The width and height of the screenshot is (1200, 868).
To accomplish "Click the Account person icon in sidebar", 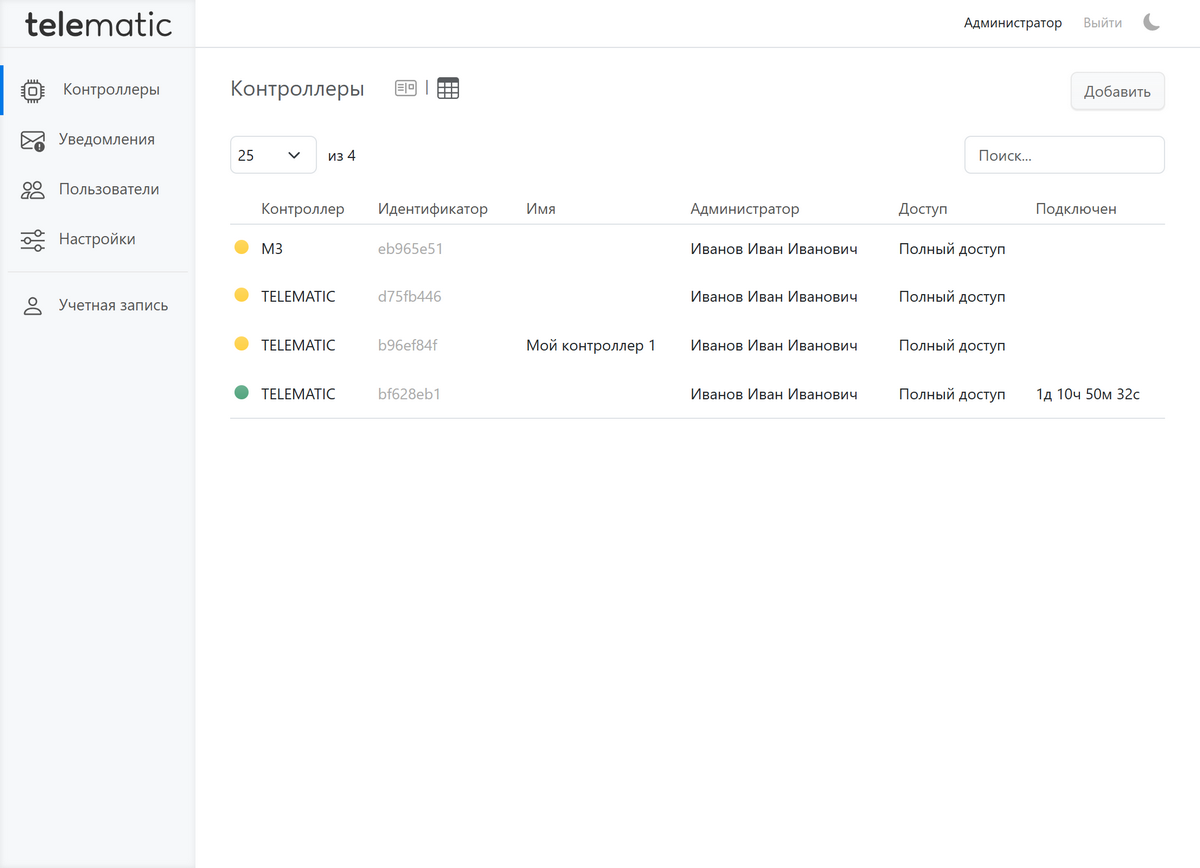I will point(33,306).
